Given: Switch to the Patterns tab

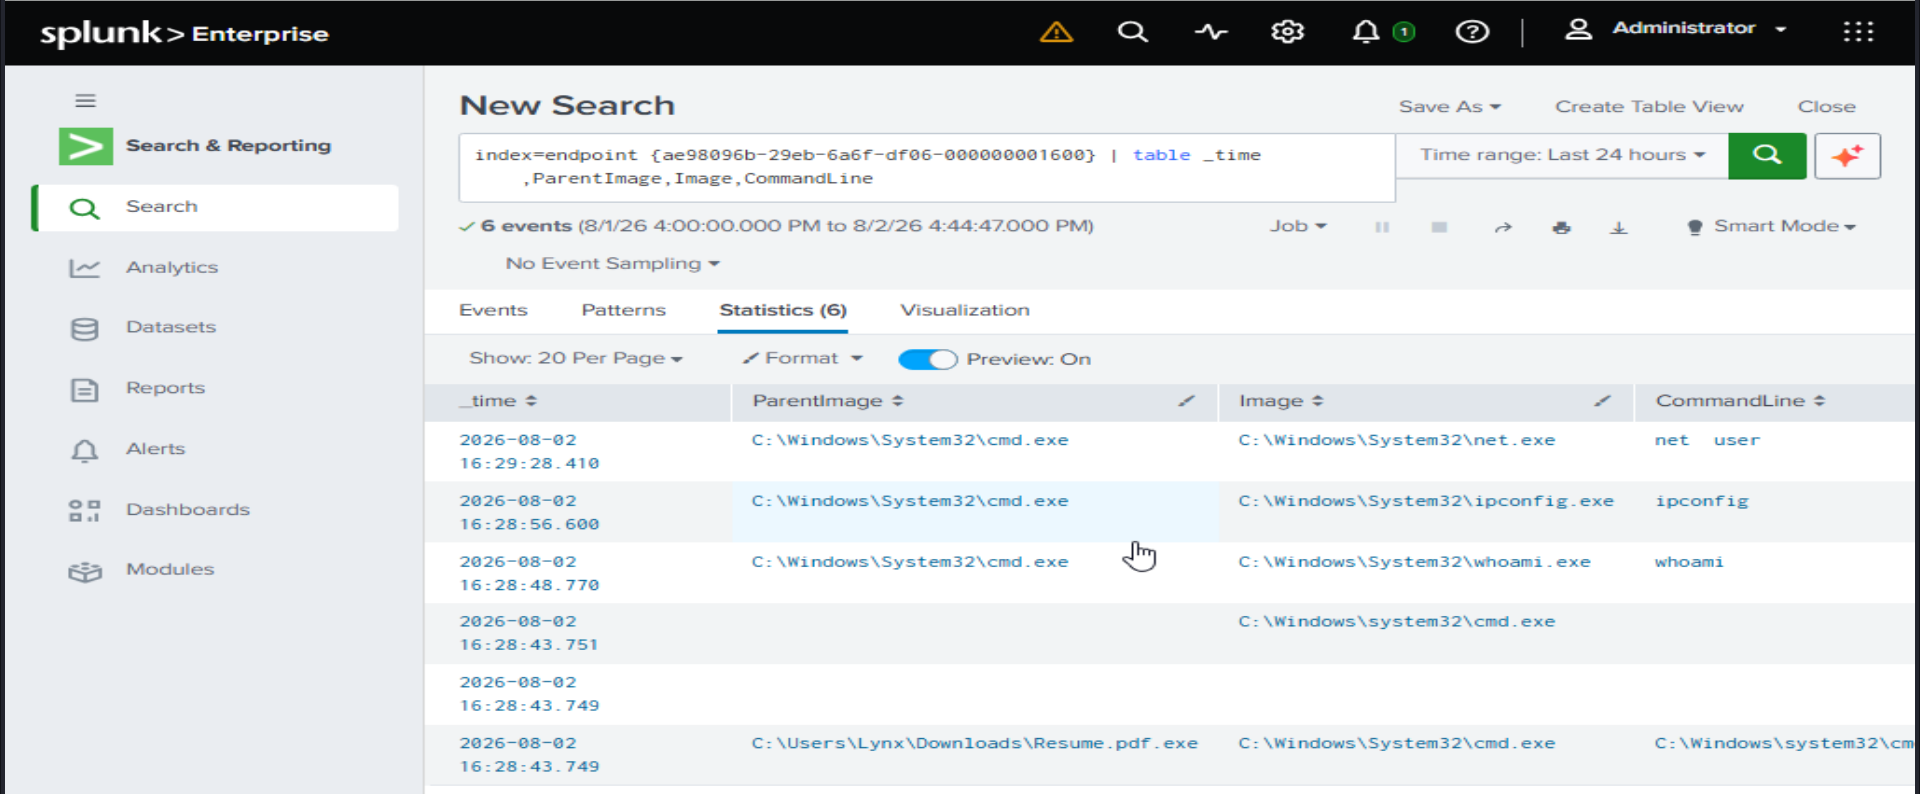Looking at the screenshot, I should 623,310.
